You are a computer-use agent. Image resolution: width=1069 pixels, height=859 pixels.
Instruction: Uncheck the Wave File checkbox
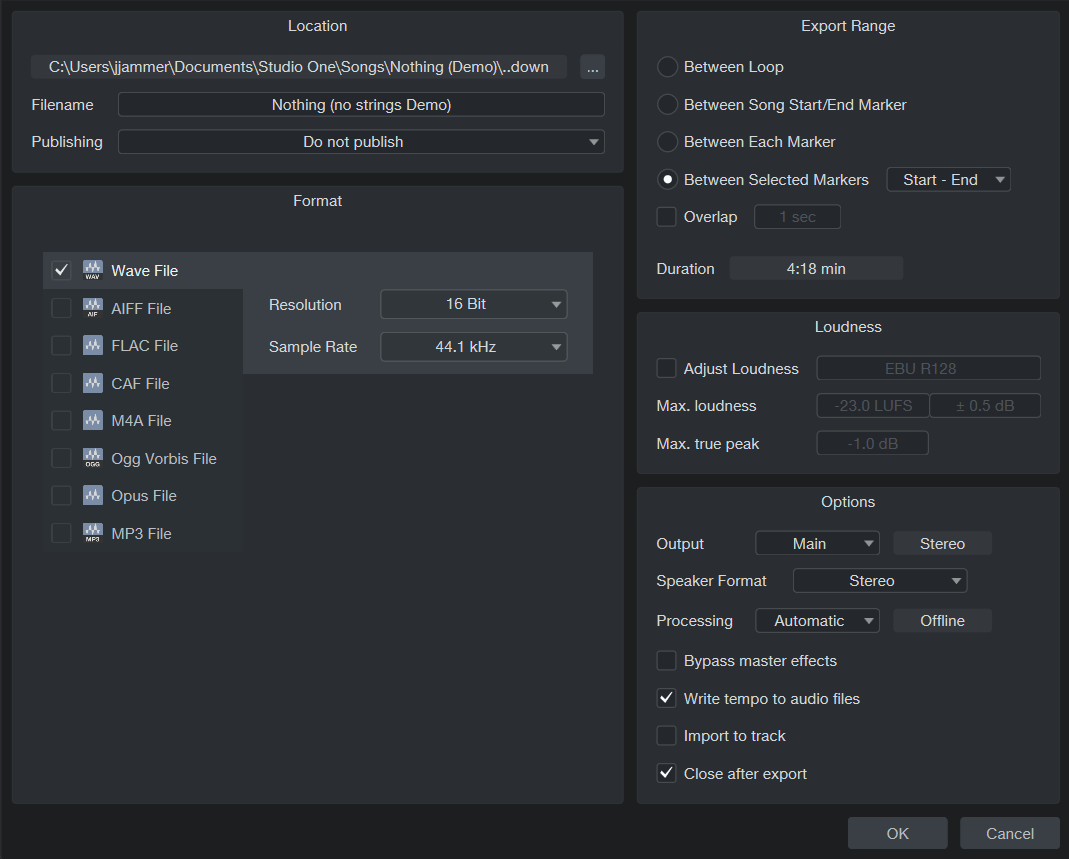(x=61, y=270)
